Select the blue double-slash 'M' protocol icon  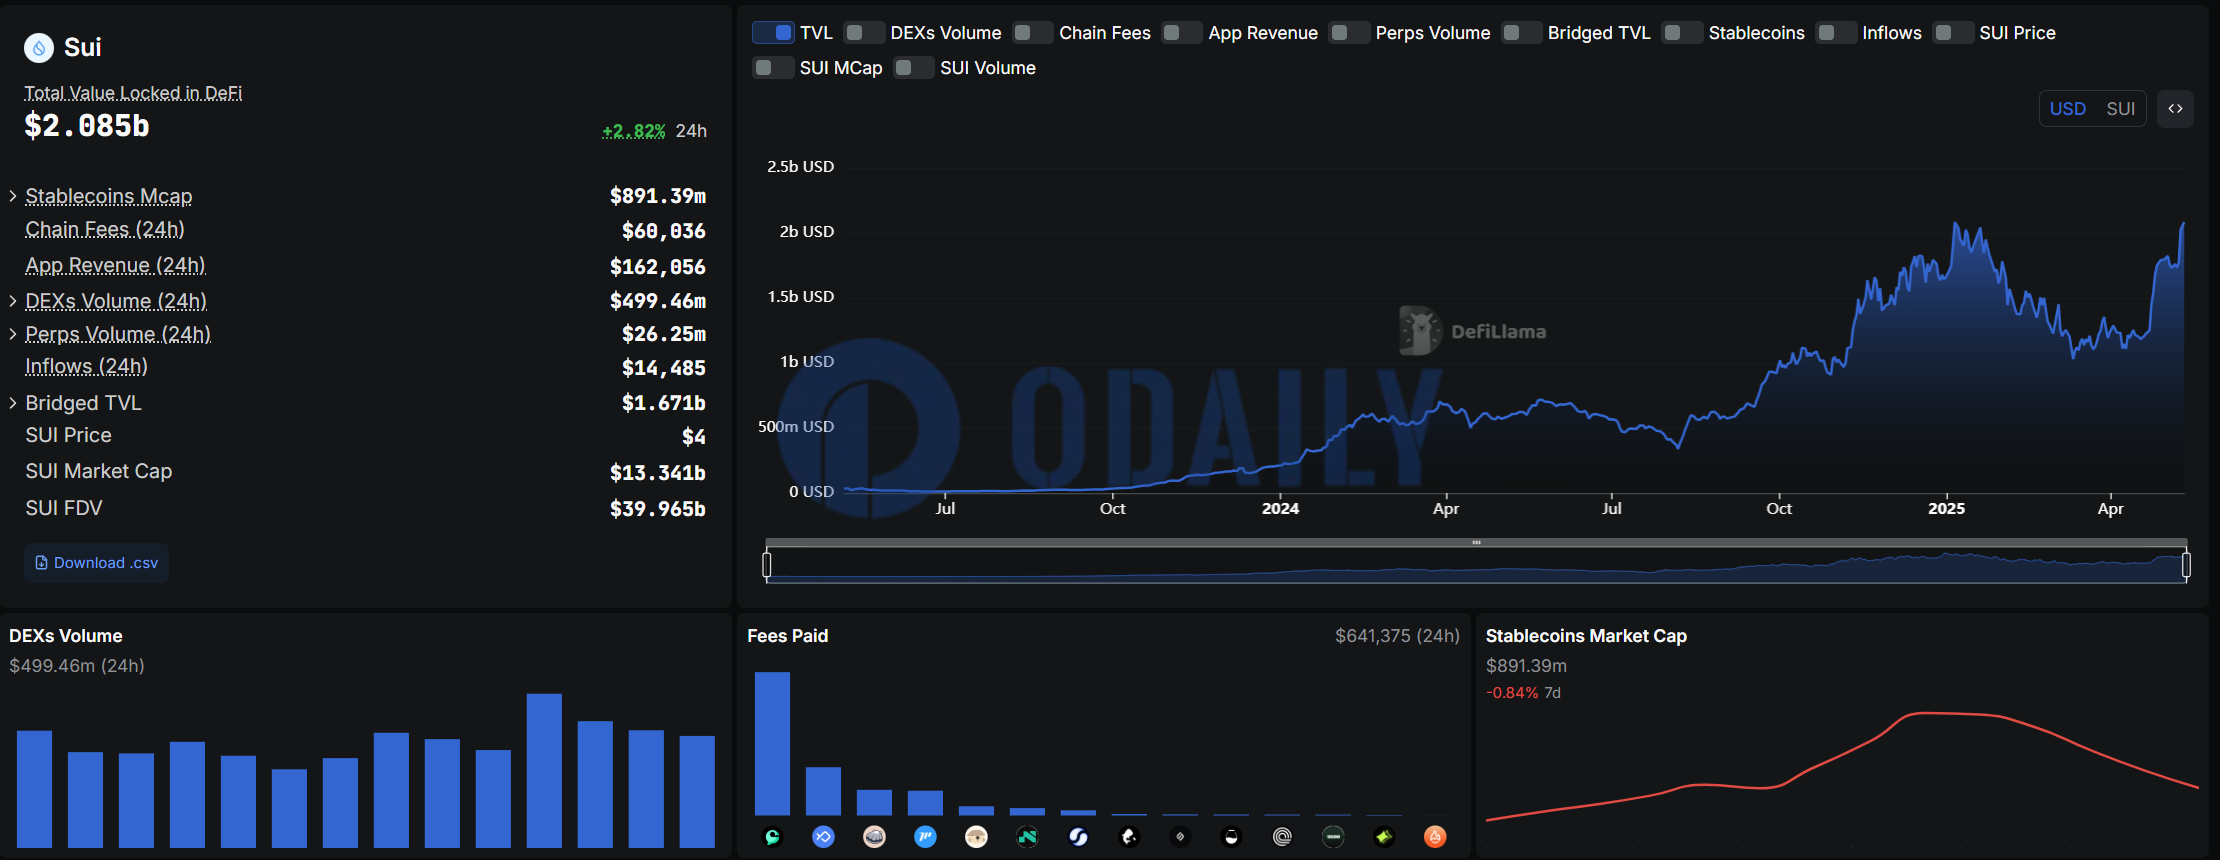[925, 837]
